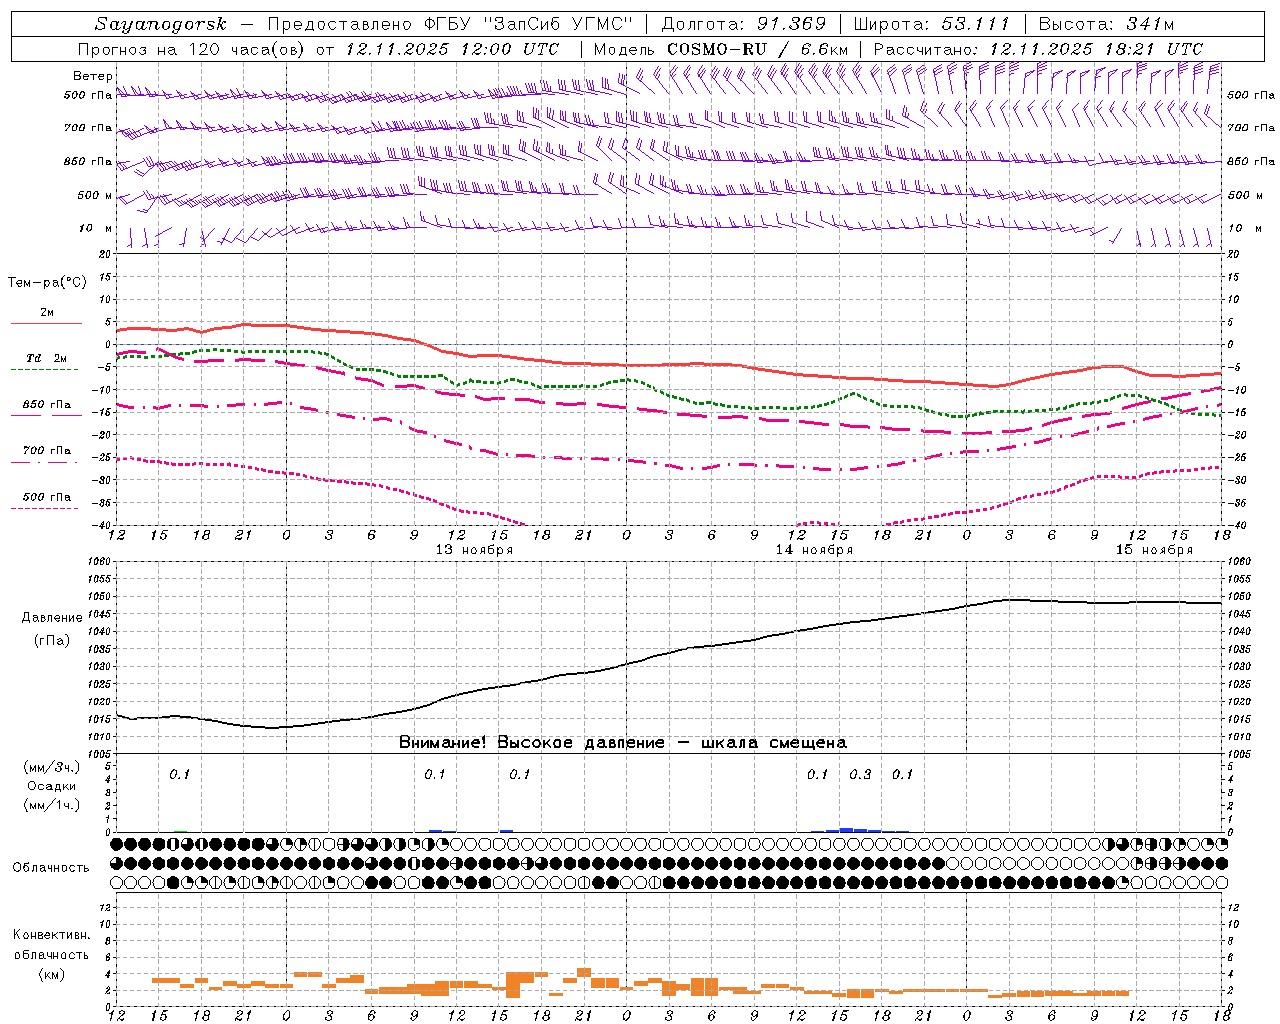Click the 'Высота: 341м' elevation text
The width and height of the screenshot is (1280, 1024).
click(1106, 24)
